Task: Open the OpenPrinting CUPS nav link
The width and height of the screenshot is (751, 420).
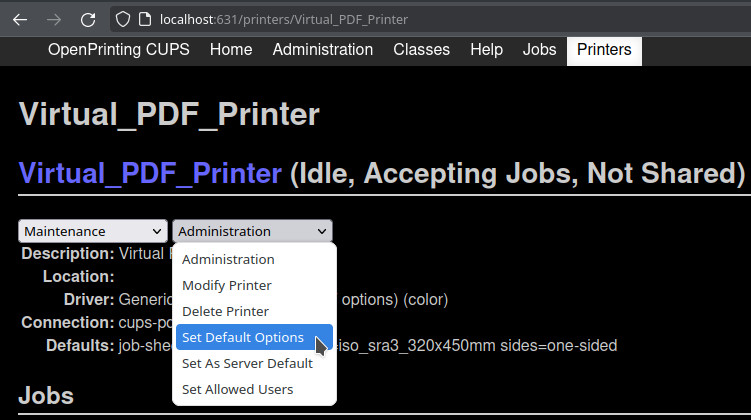Action: [119, 50]
